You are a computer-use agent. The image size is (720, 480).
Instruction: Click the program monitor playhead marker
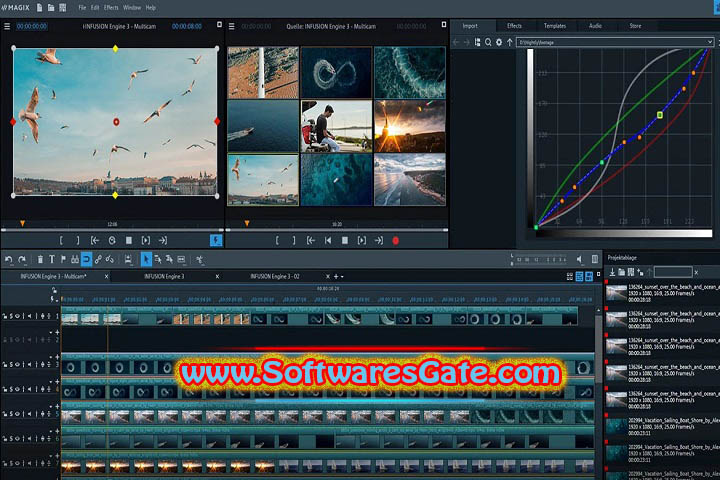point(22,224)
